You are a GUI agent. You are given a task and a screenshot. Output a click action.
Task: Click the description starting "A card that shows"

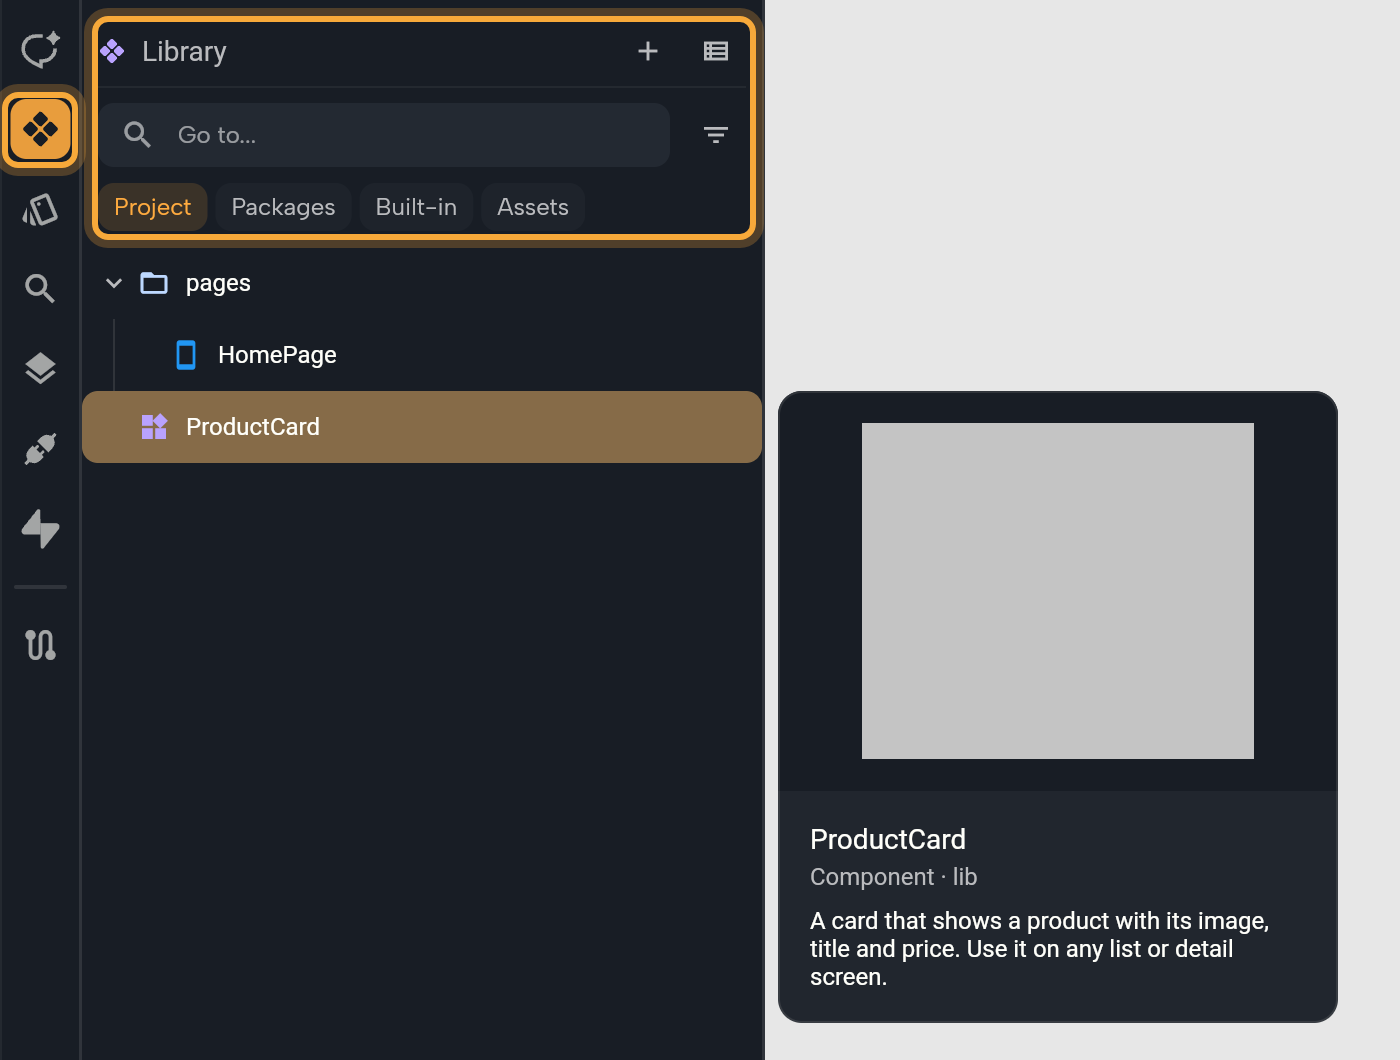point(1040,949)
